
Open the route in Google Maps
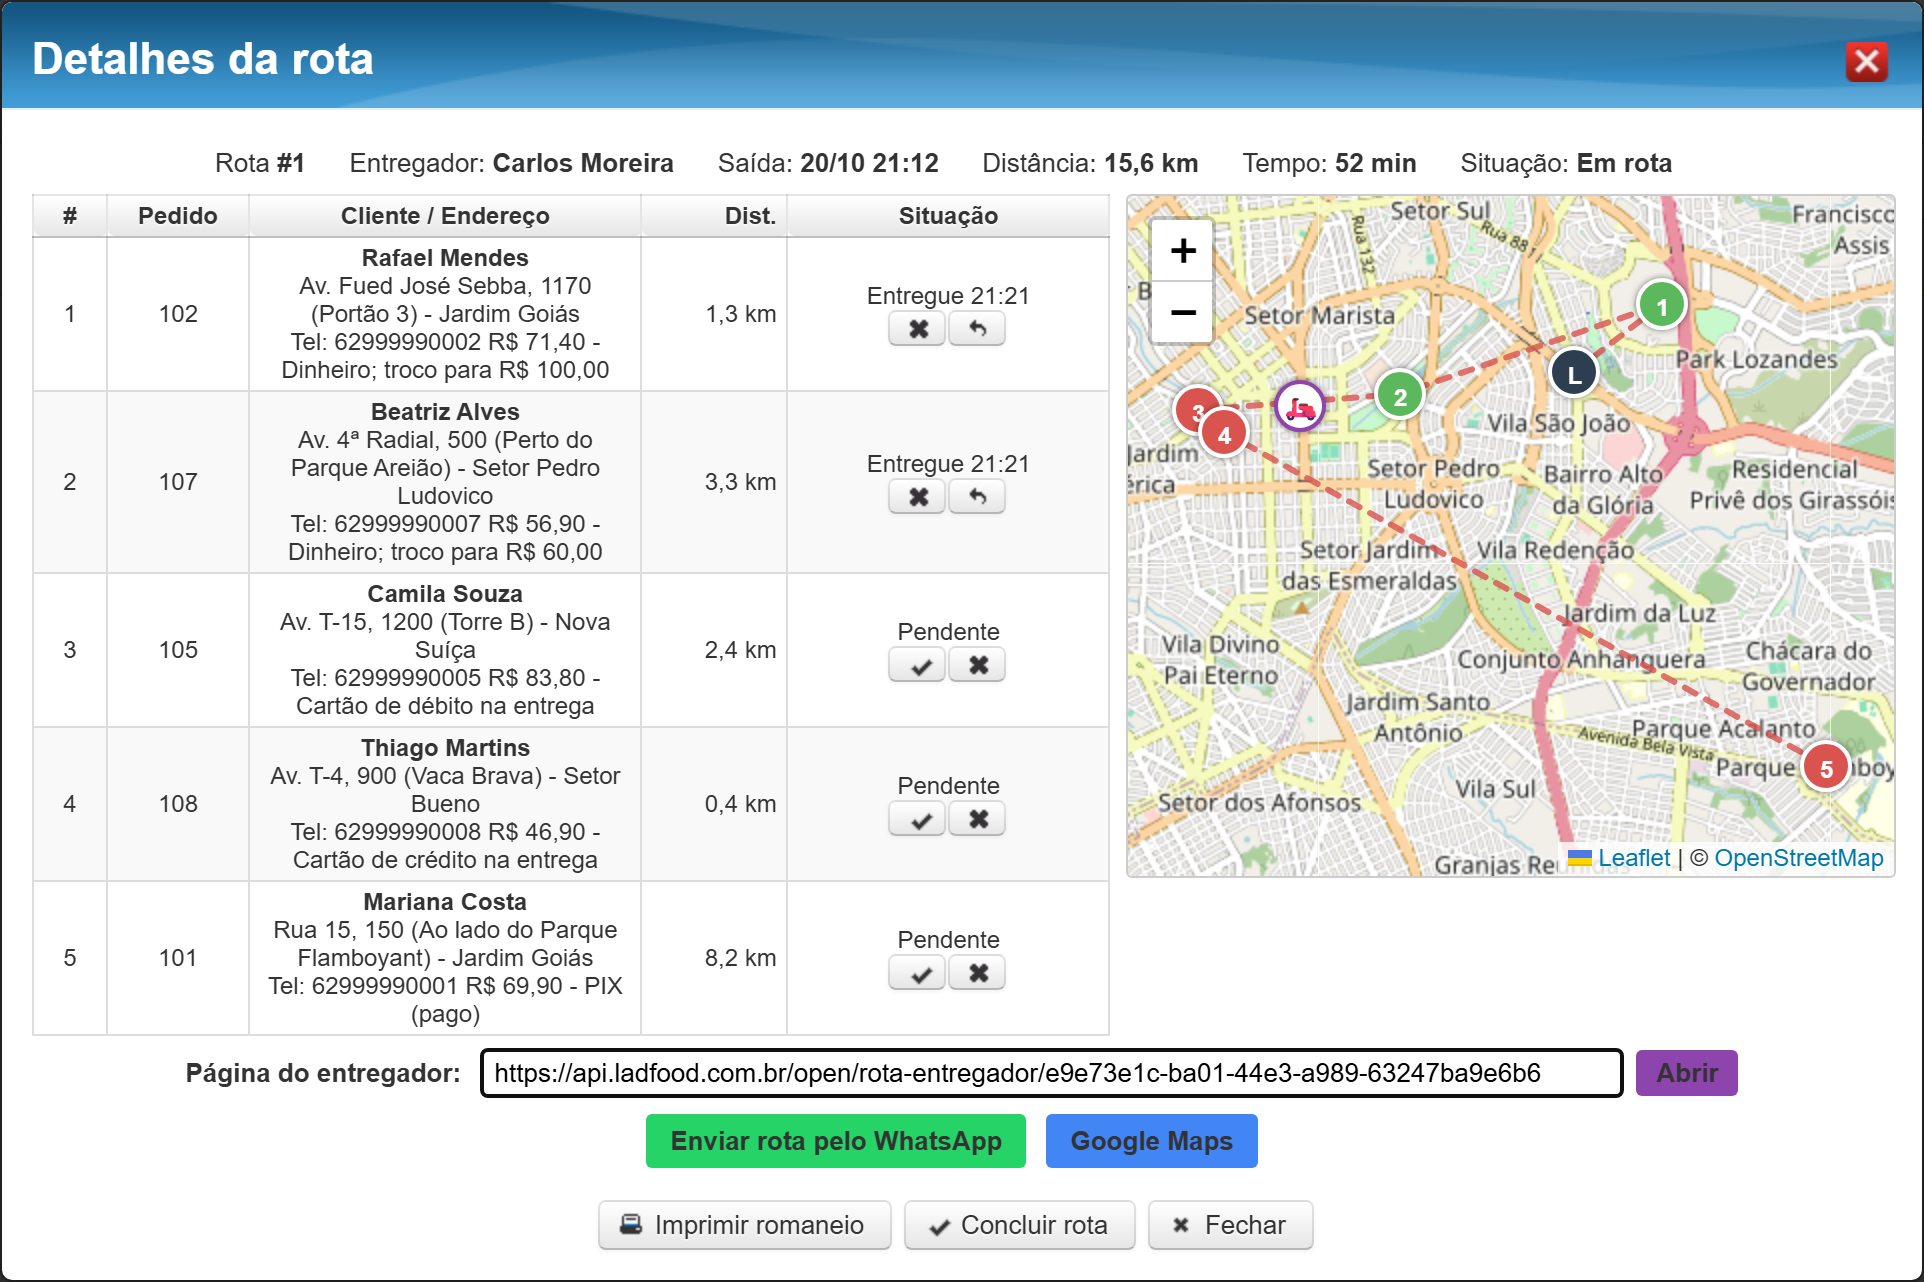1151,1141
